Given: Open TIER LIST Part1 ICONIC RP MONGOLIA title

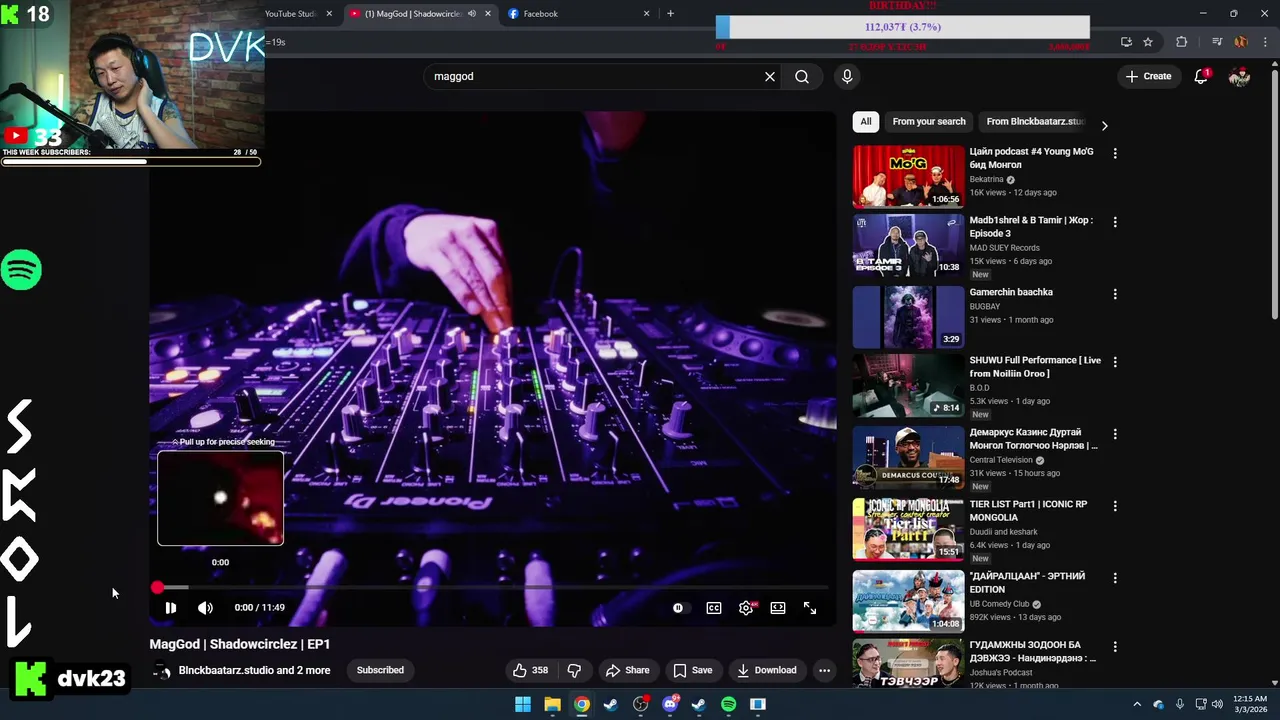Looking at the screenshot, I should click(1028, 511).
